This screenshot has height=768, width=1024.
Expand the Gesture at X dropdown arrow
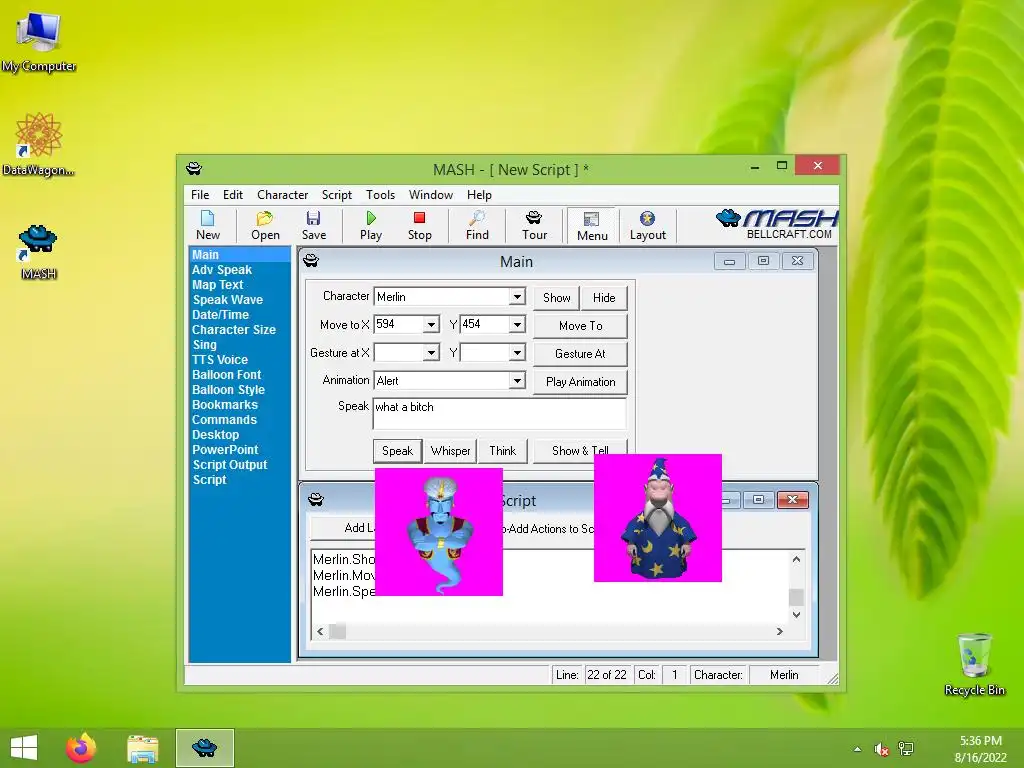pos(431,353)
